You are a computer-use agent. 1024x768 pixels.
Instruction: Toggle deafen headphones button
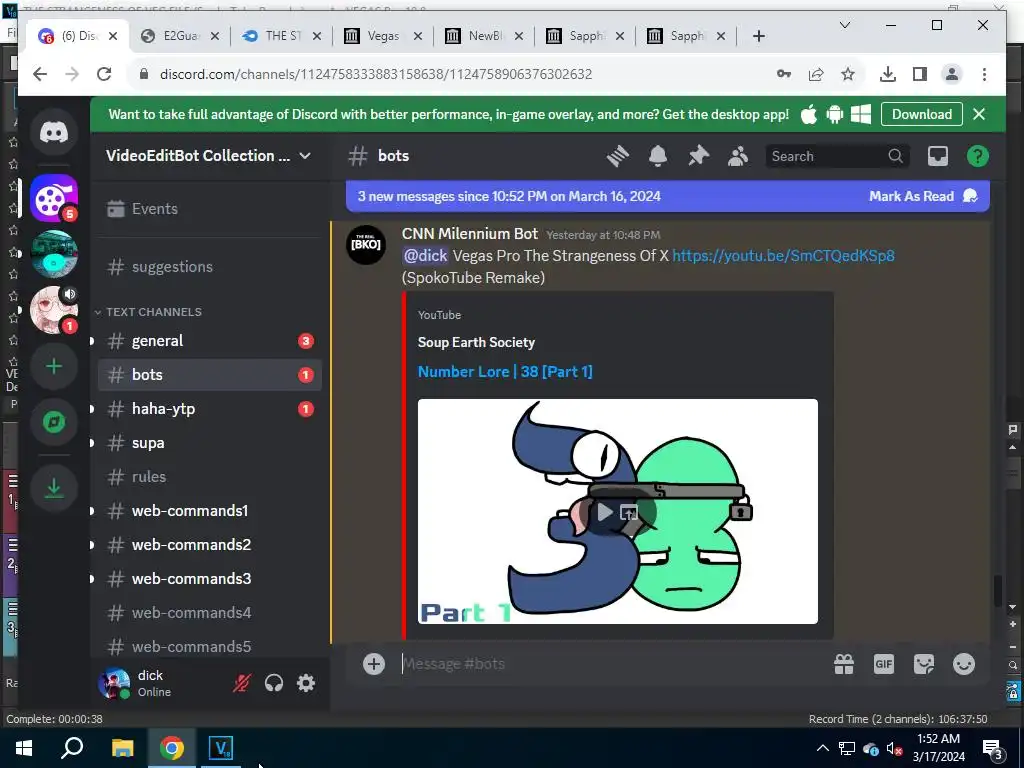pyautogui.click(x=274, y=683)
